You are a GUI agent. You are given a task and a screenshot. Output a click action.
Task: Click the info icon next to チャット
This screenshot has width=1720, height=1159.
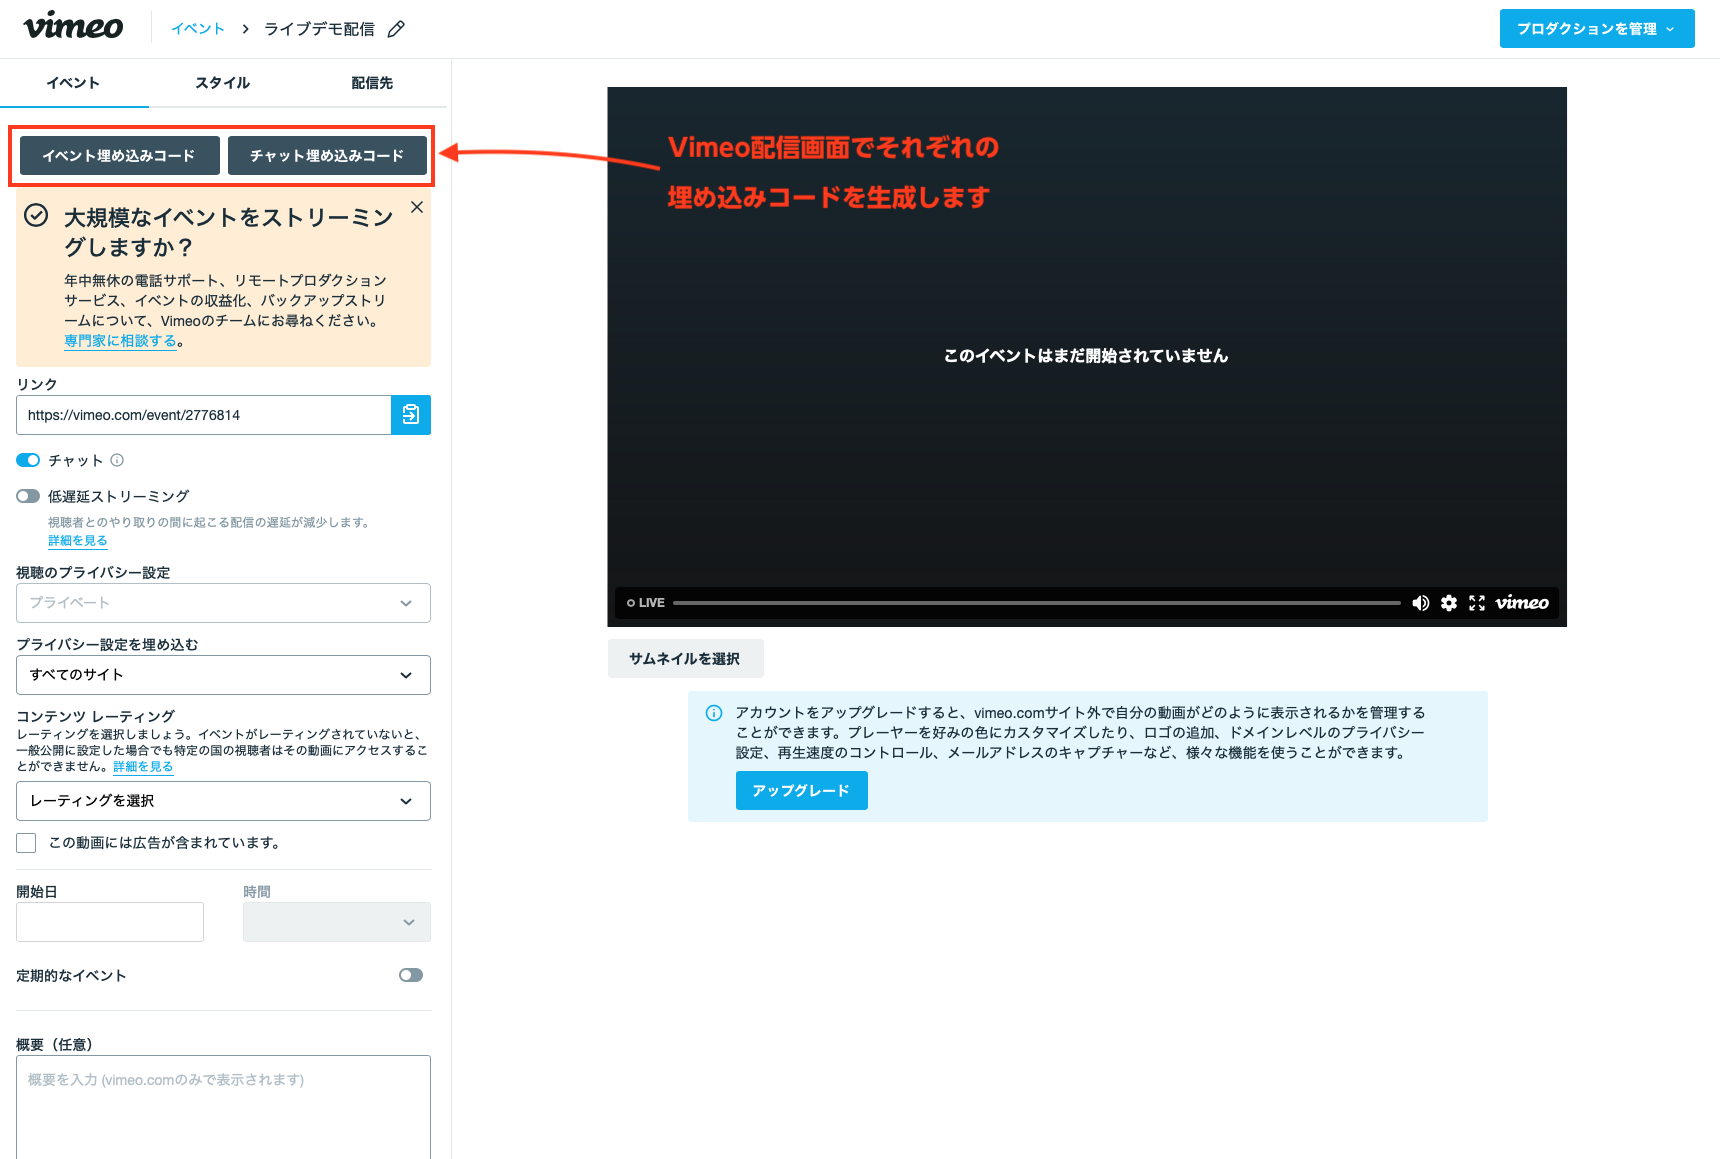(117, 460)
